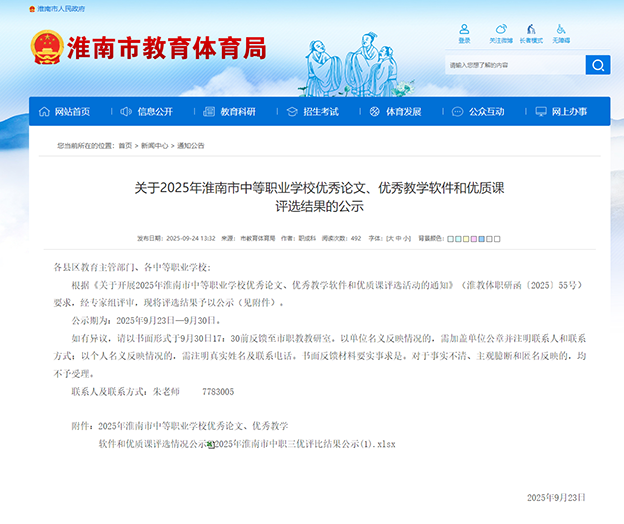
Task: Click the 登录 login user icon
Action: (464, 32)
